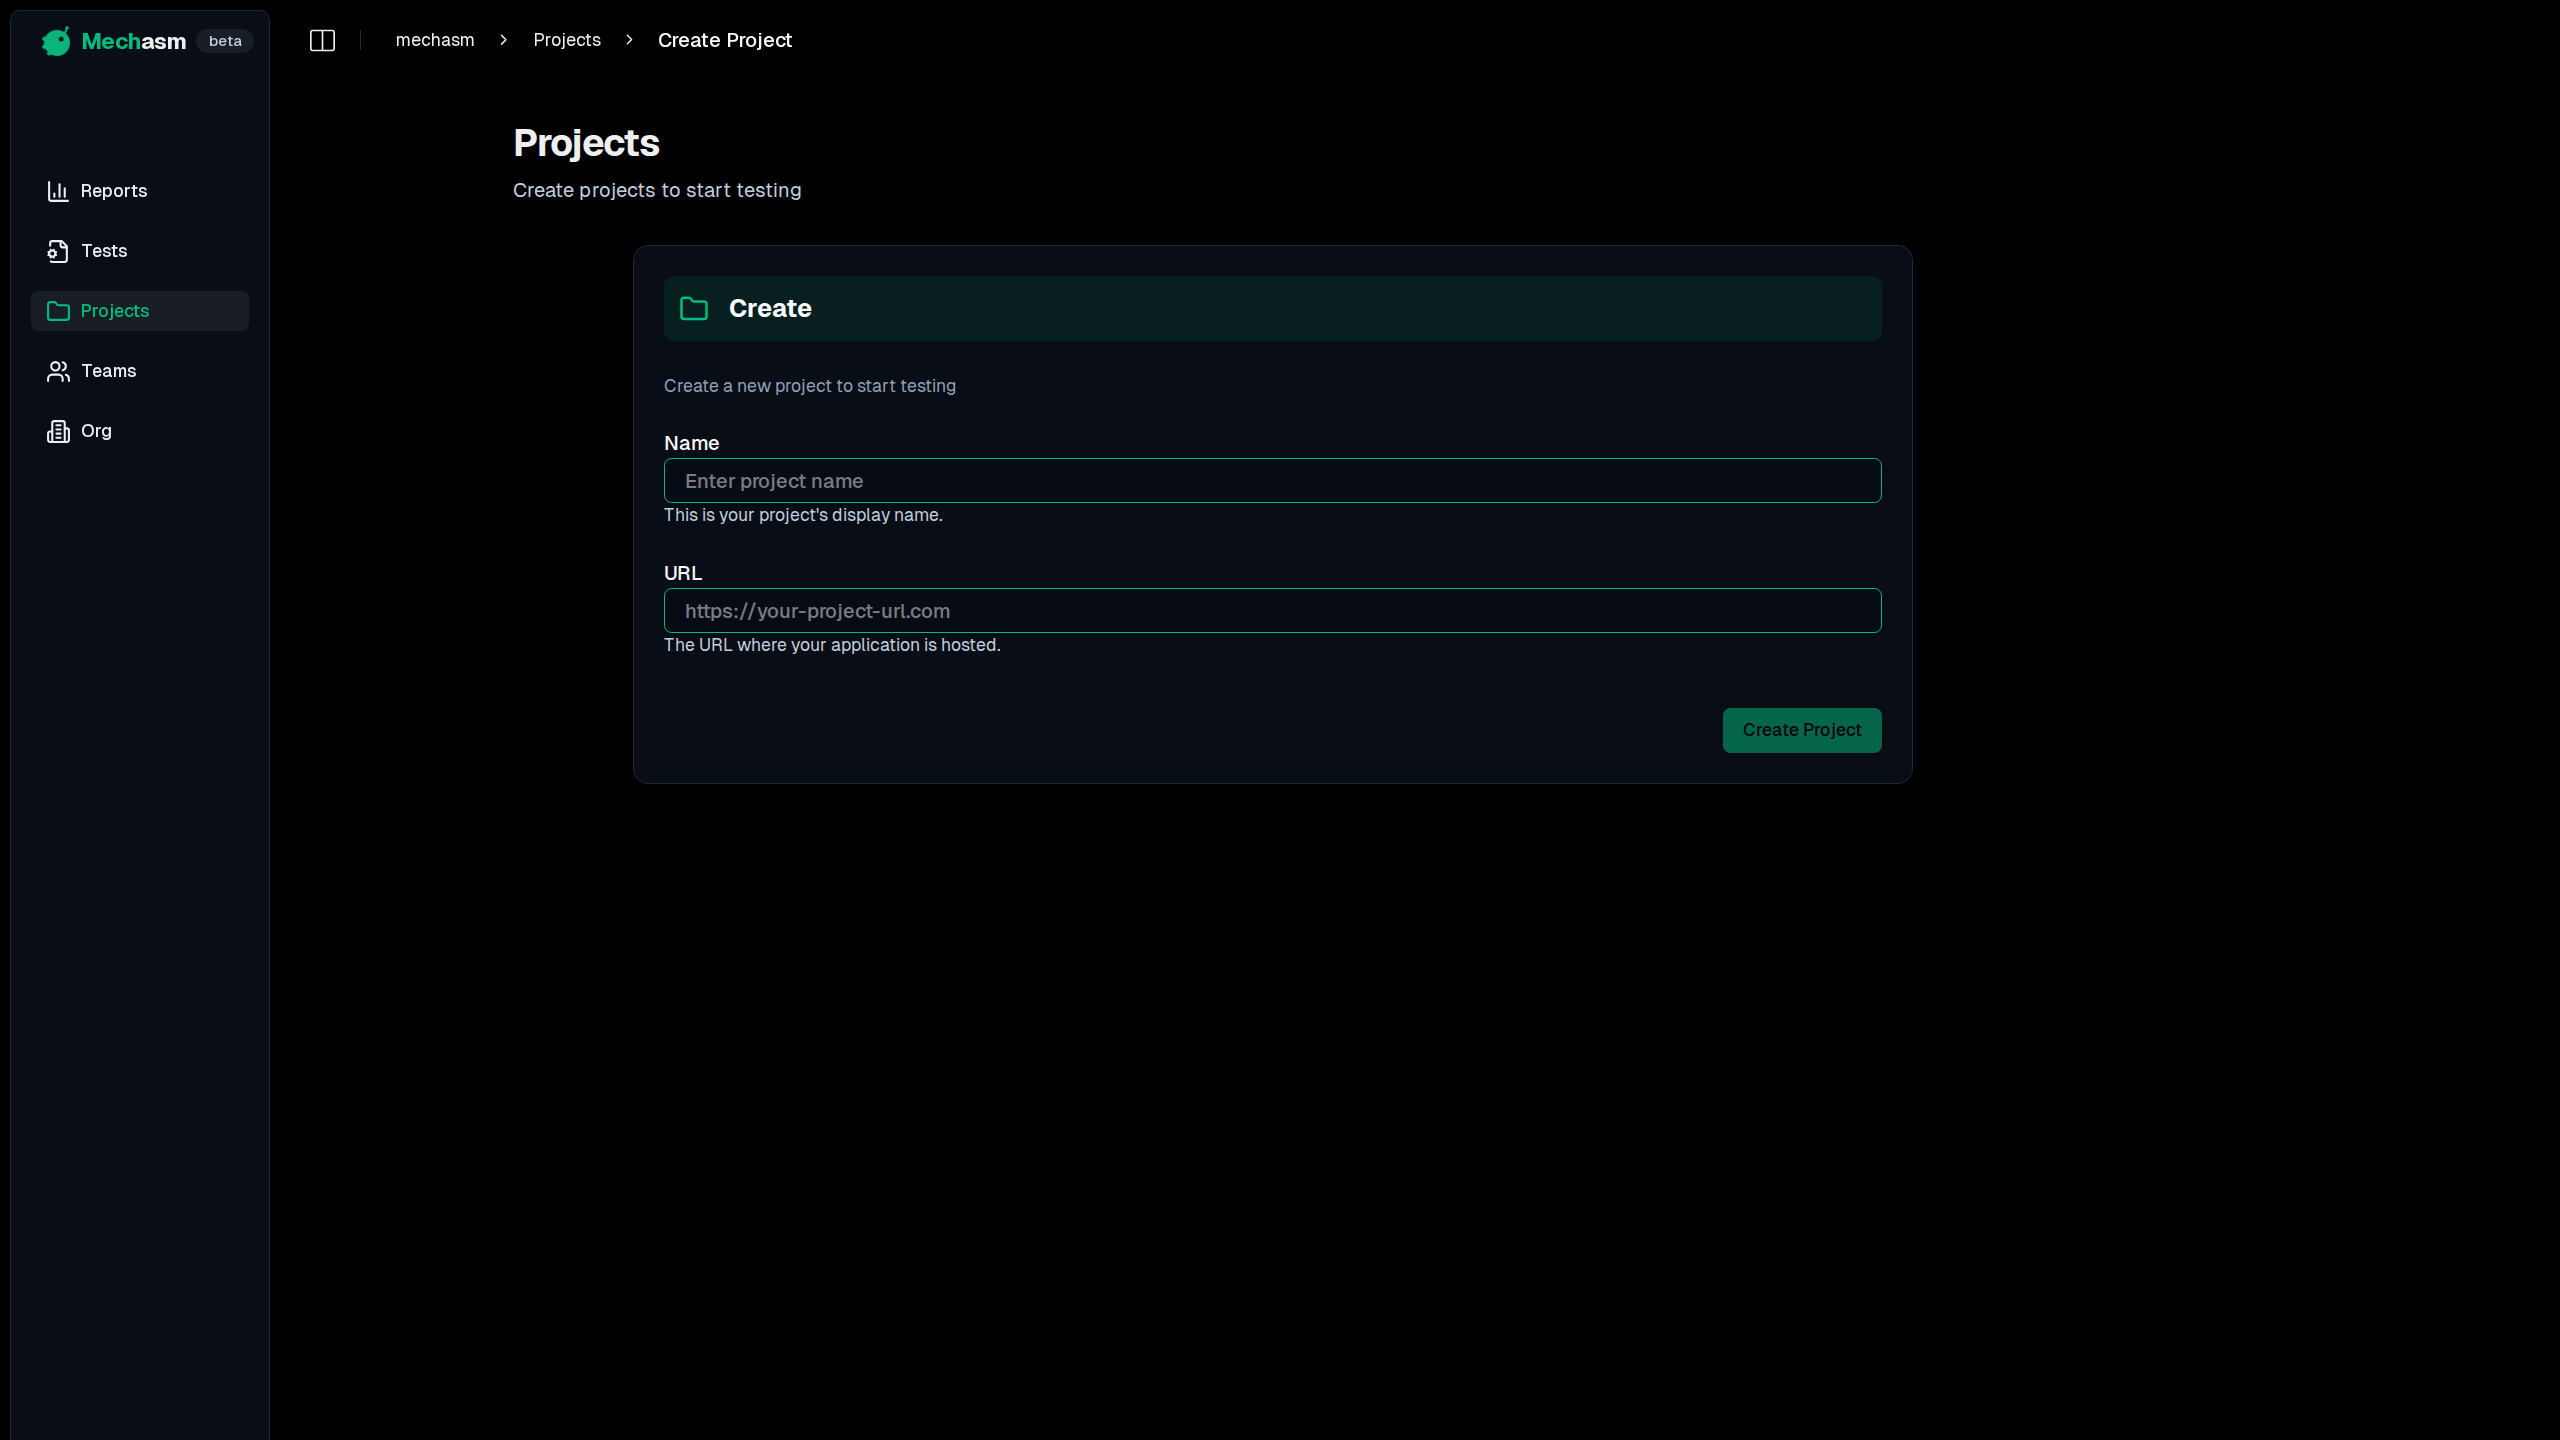Click the Tests flask icon in sidebar
Screen dimensions: 2560x1440
58,250
